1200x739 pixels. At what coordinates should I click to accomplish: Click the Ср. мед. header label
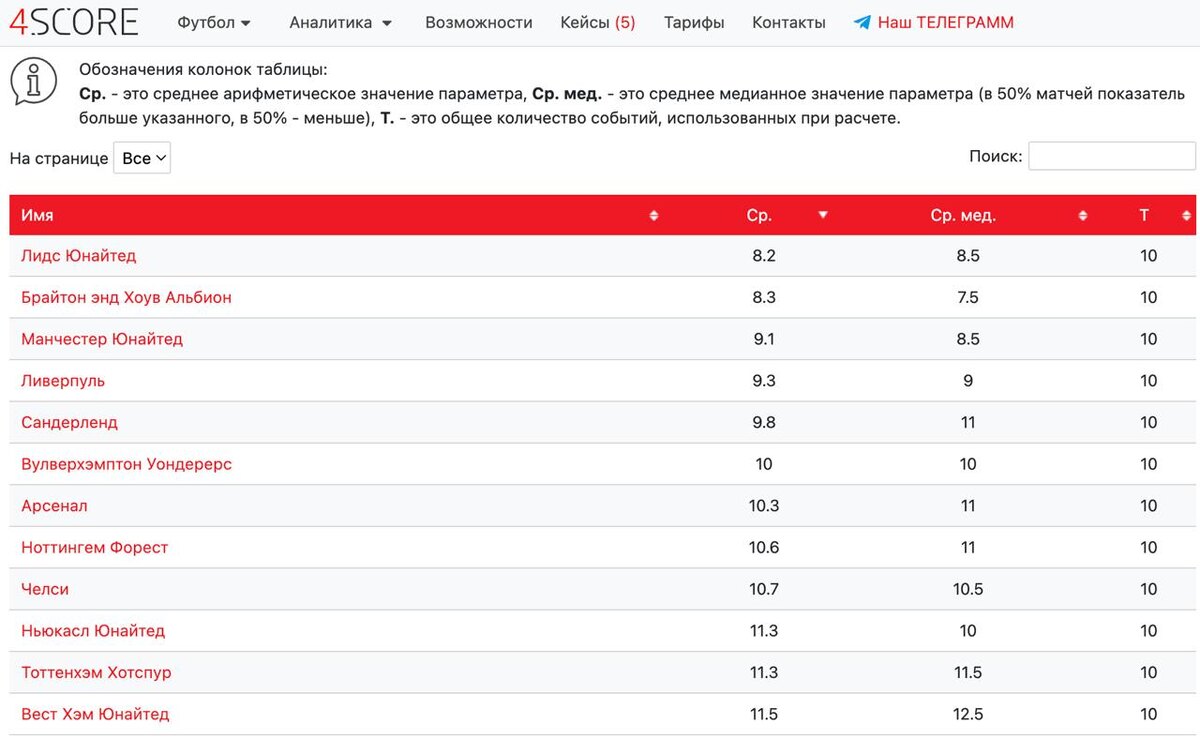tap(963, 215)
